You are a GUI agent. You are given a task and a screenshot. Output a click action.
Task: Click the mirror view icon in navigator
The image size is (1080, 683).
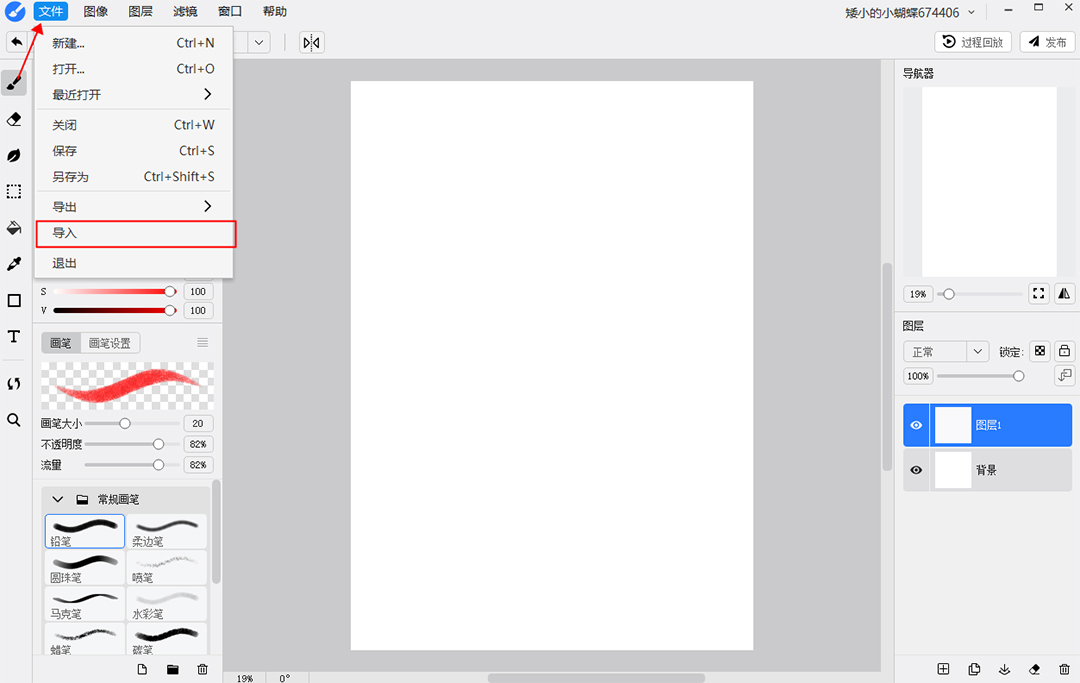click(x=1064, y=293)
